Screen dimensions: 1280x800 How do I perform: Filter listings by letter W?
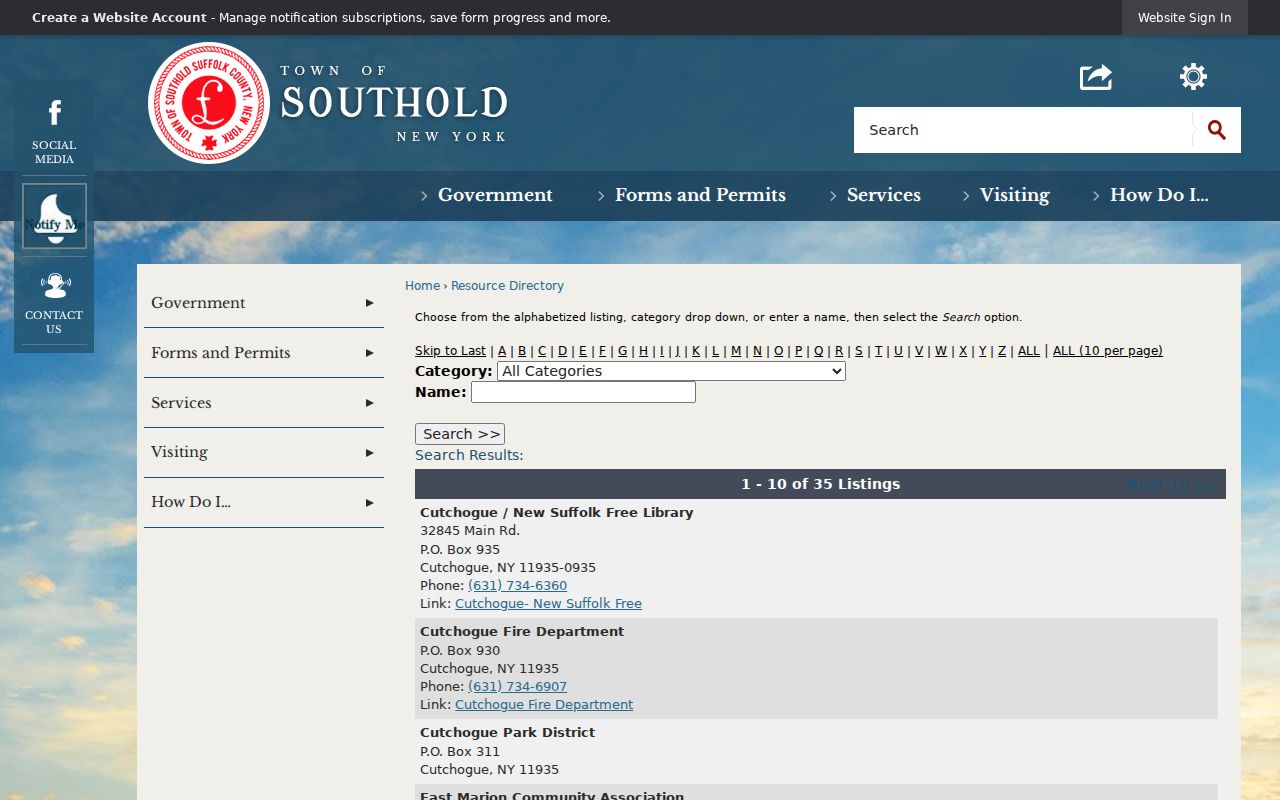(941, 351)
